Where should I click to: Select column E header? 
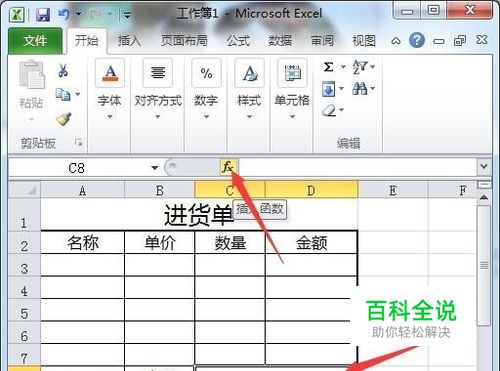393,190
